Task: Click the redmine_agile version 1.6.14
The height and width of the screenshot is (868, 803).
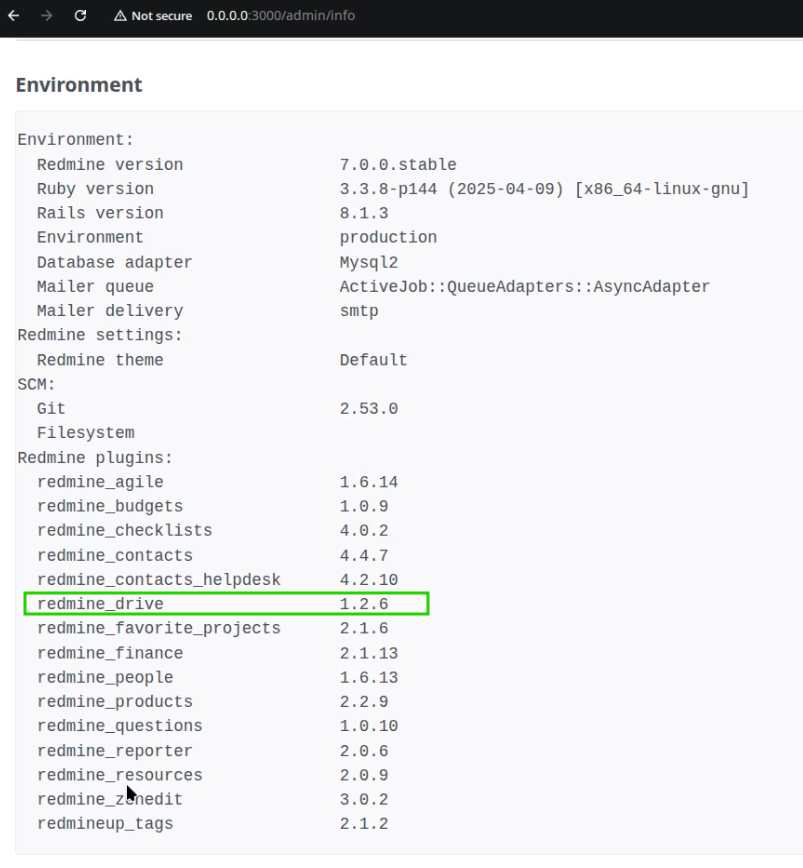Action: point(369,482)
